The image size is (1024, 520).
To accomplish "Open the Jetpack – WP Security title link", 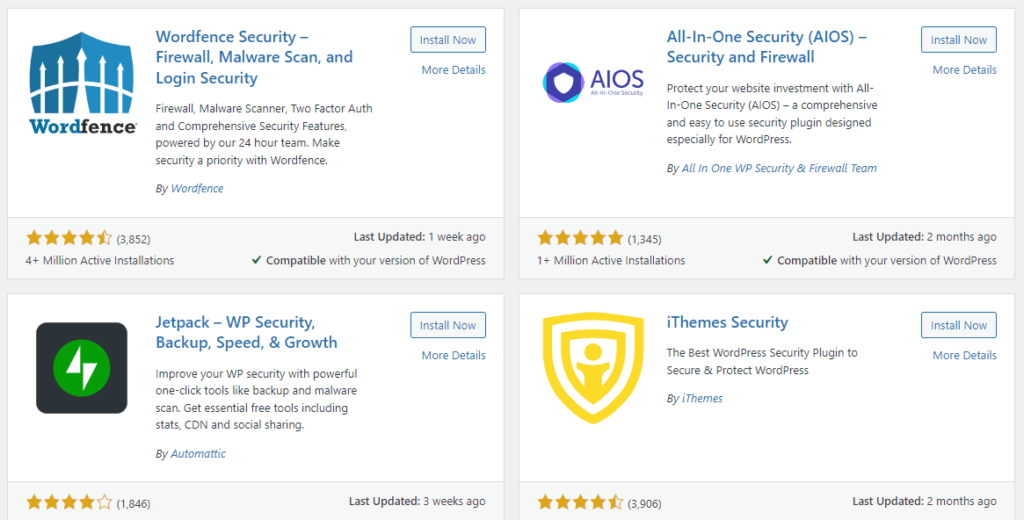I will coord(246,333).
